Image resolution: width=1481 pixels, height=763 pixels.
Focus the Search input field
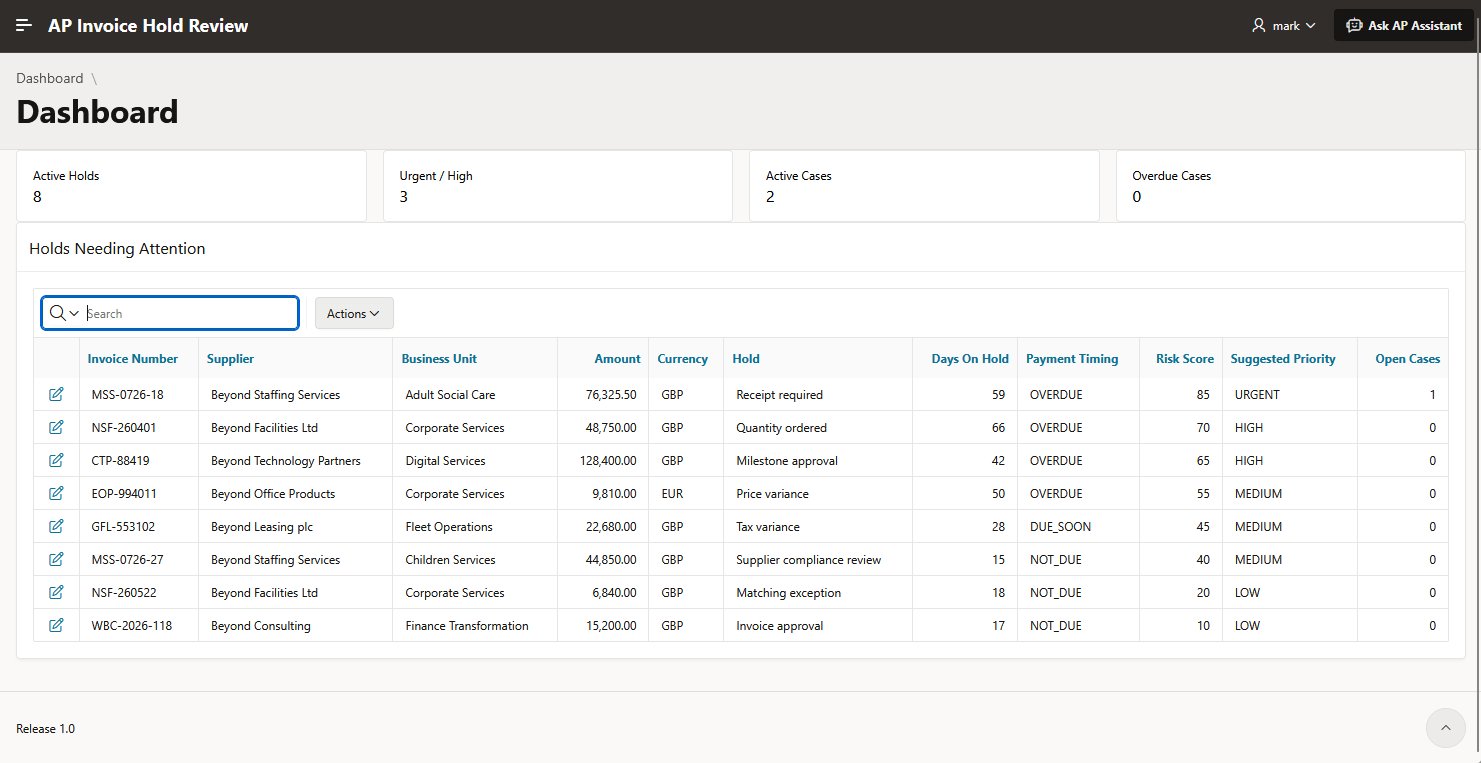click(190, 313)
